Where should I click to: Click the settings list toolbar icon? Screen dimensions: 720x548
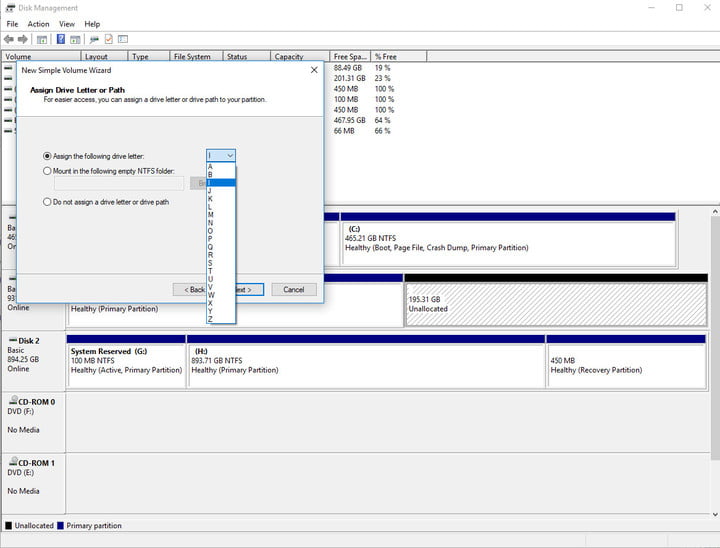click(123, 40)
